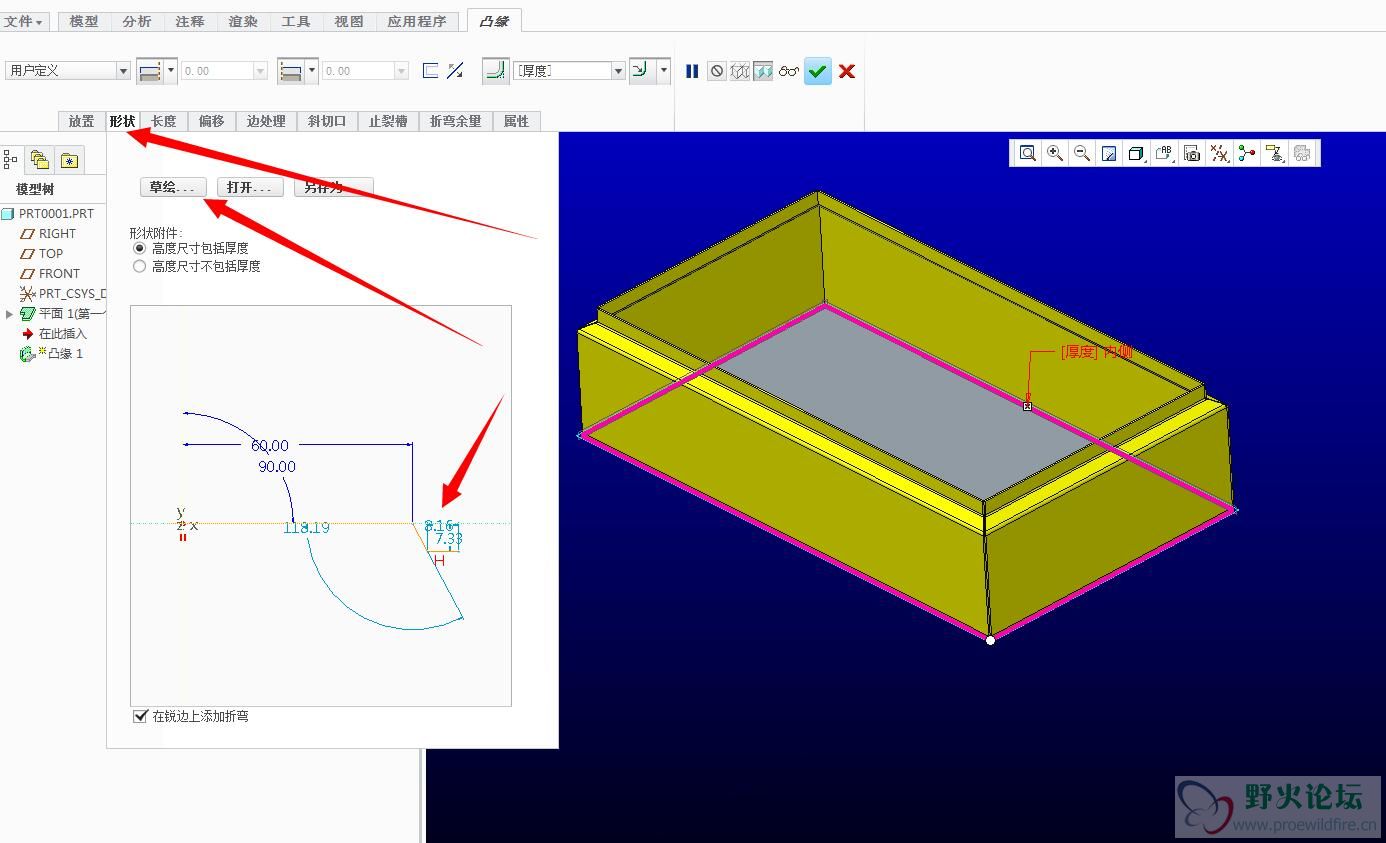1386x843 pixels.
Task: Select the RIGHT datum plane
Action: pos(57,234)
